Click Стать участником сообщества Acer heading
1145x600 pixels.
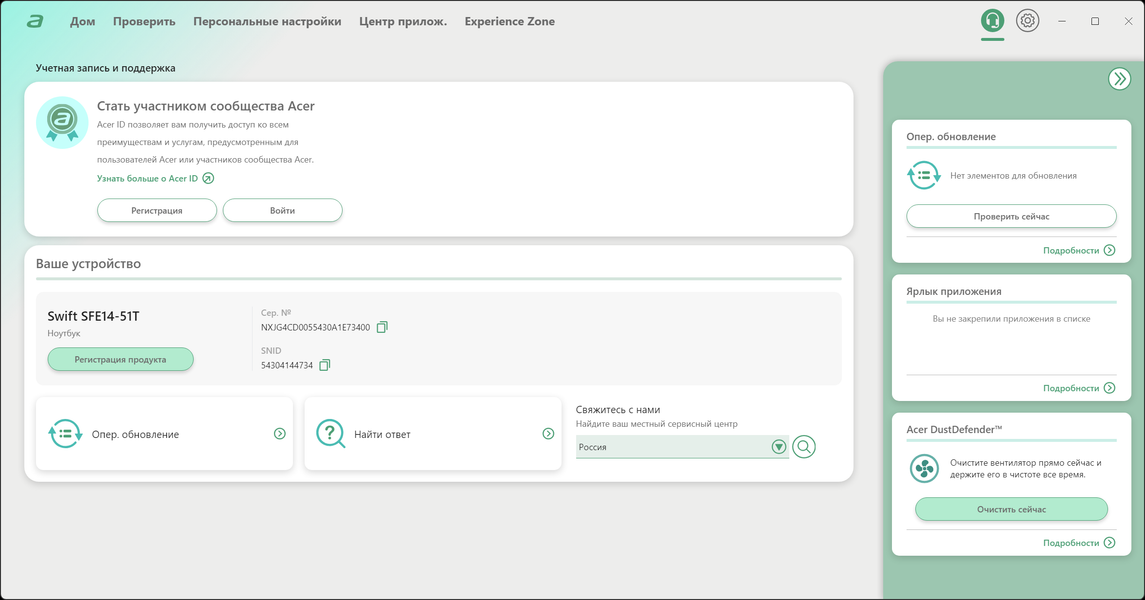[x=206, y=106]
